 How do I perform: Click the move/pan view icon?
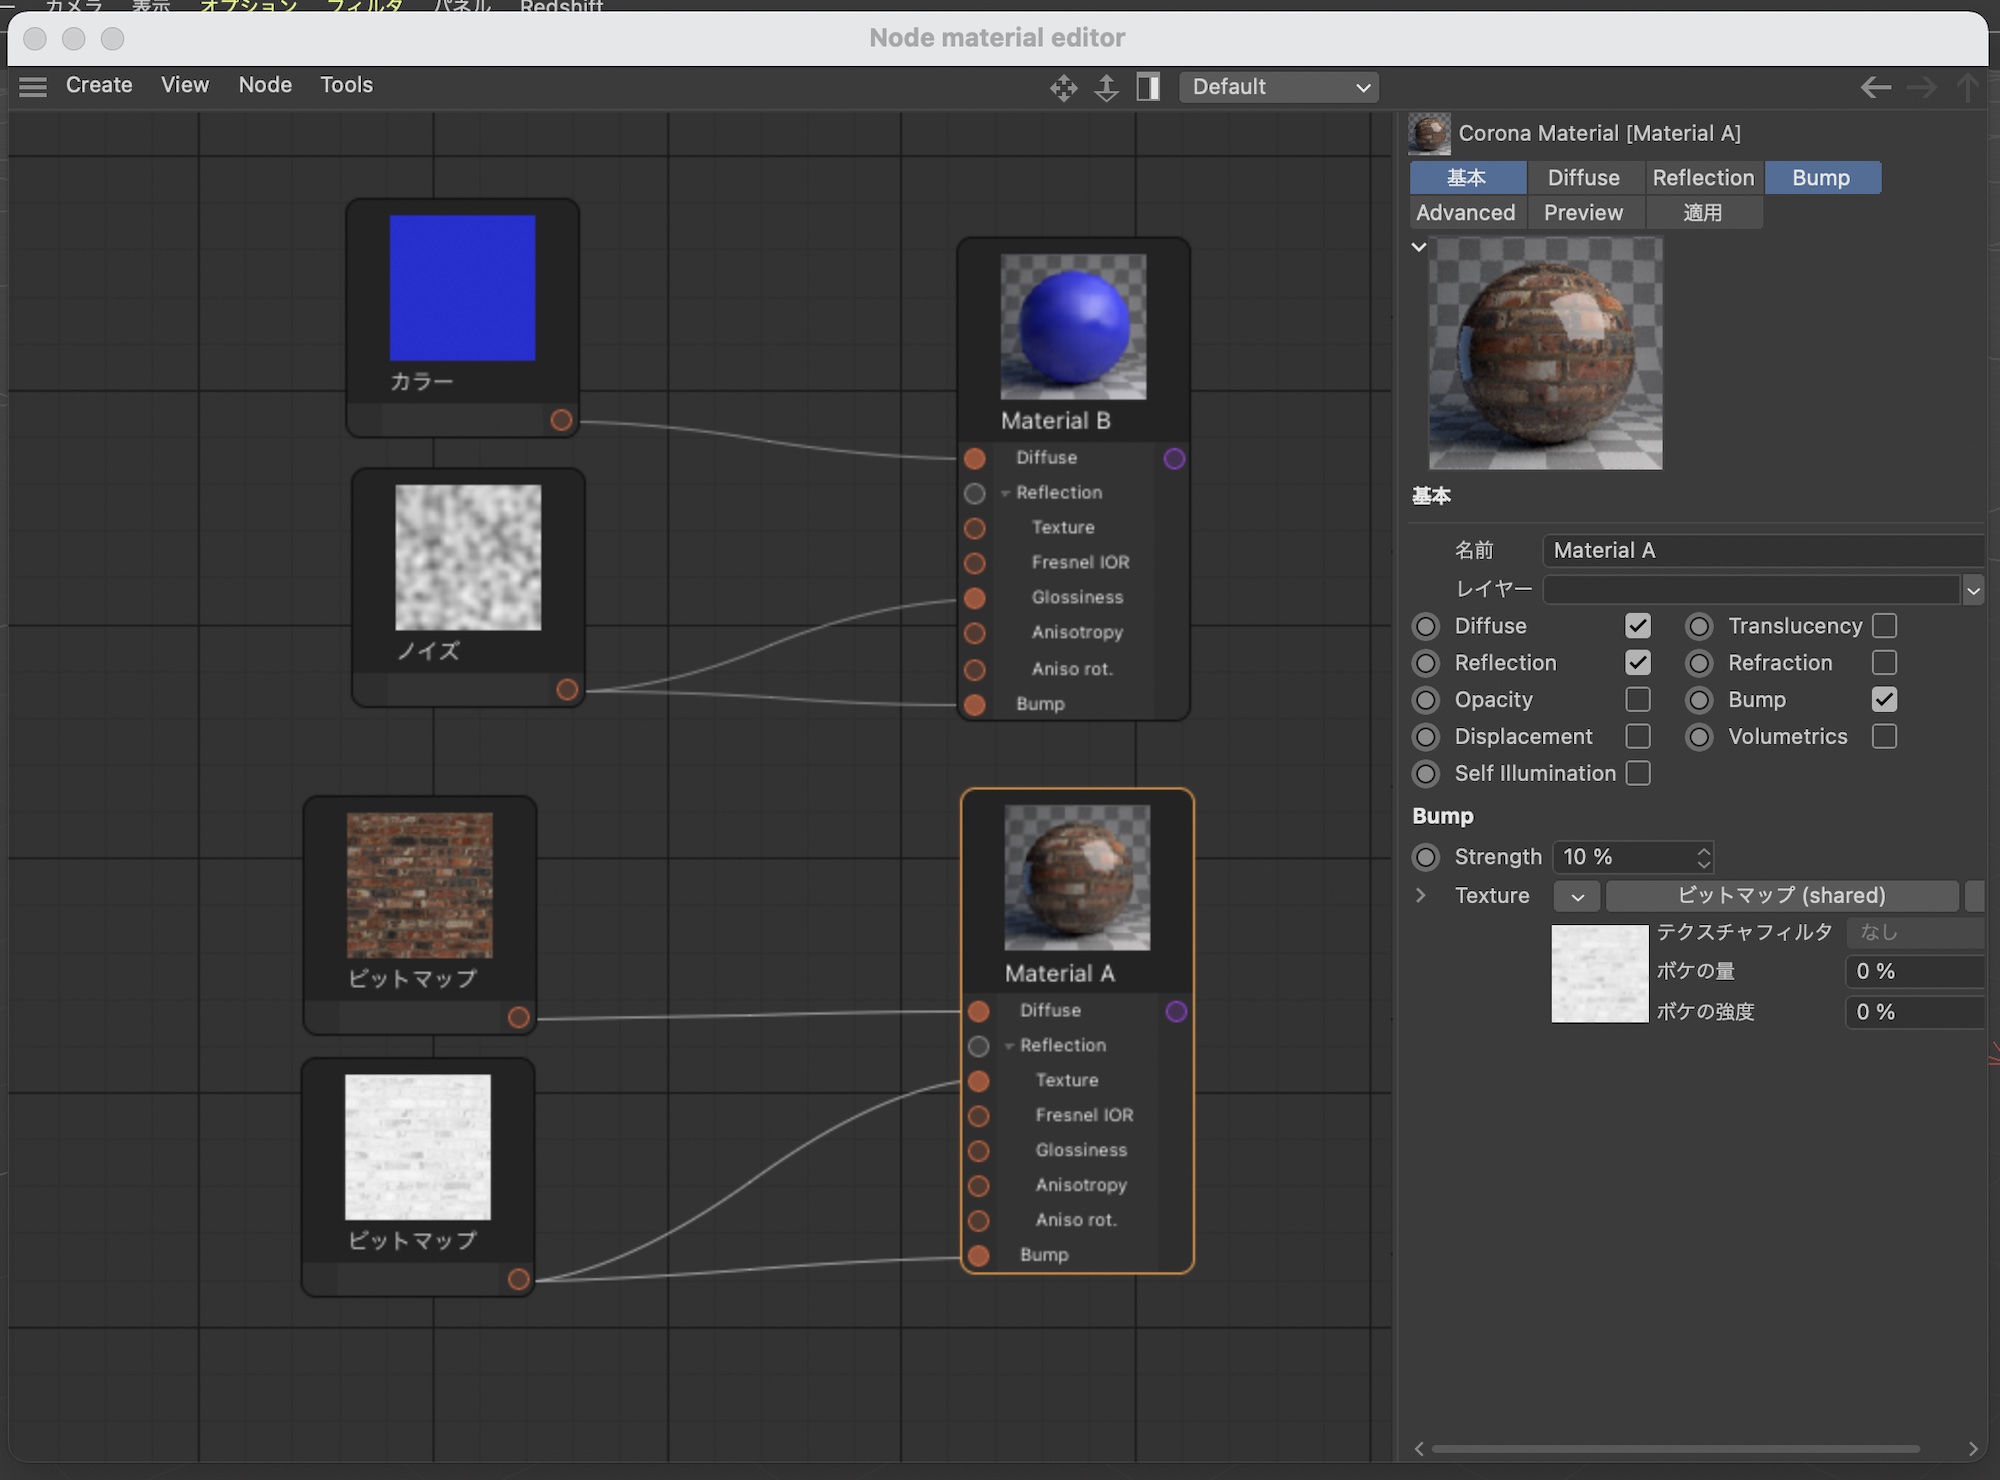(1063, 88)
